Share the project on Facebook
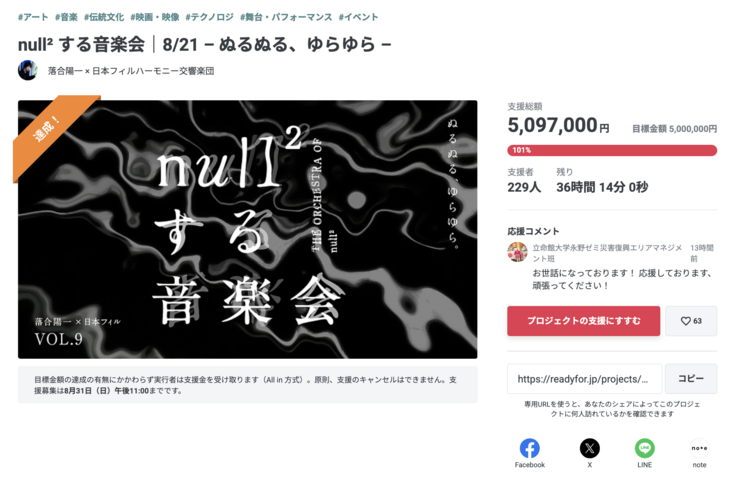 point(529,448)
